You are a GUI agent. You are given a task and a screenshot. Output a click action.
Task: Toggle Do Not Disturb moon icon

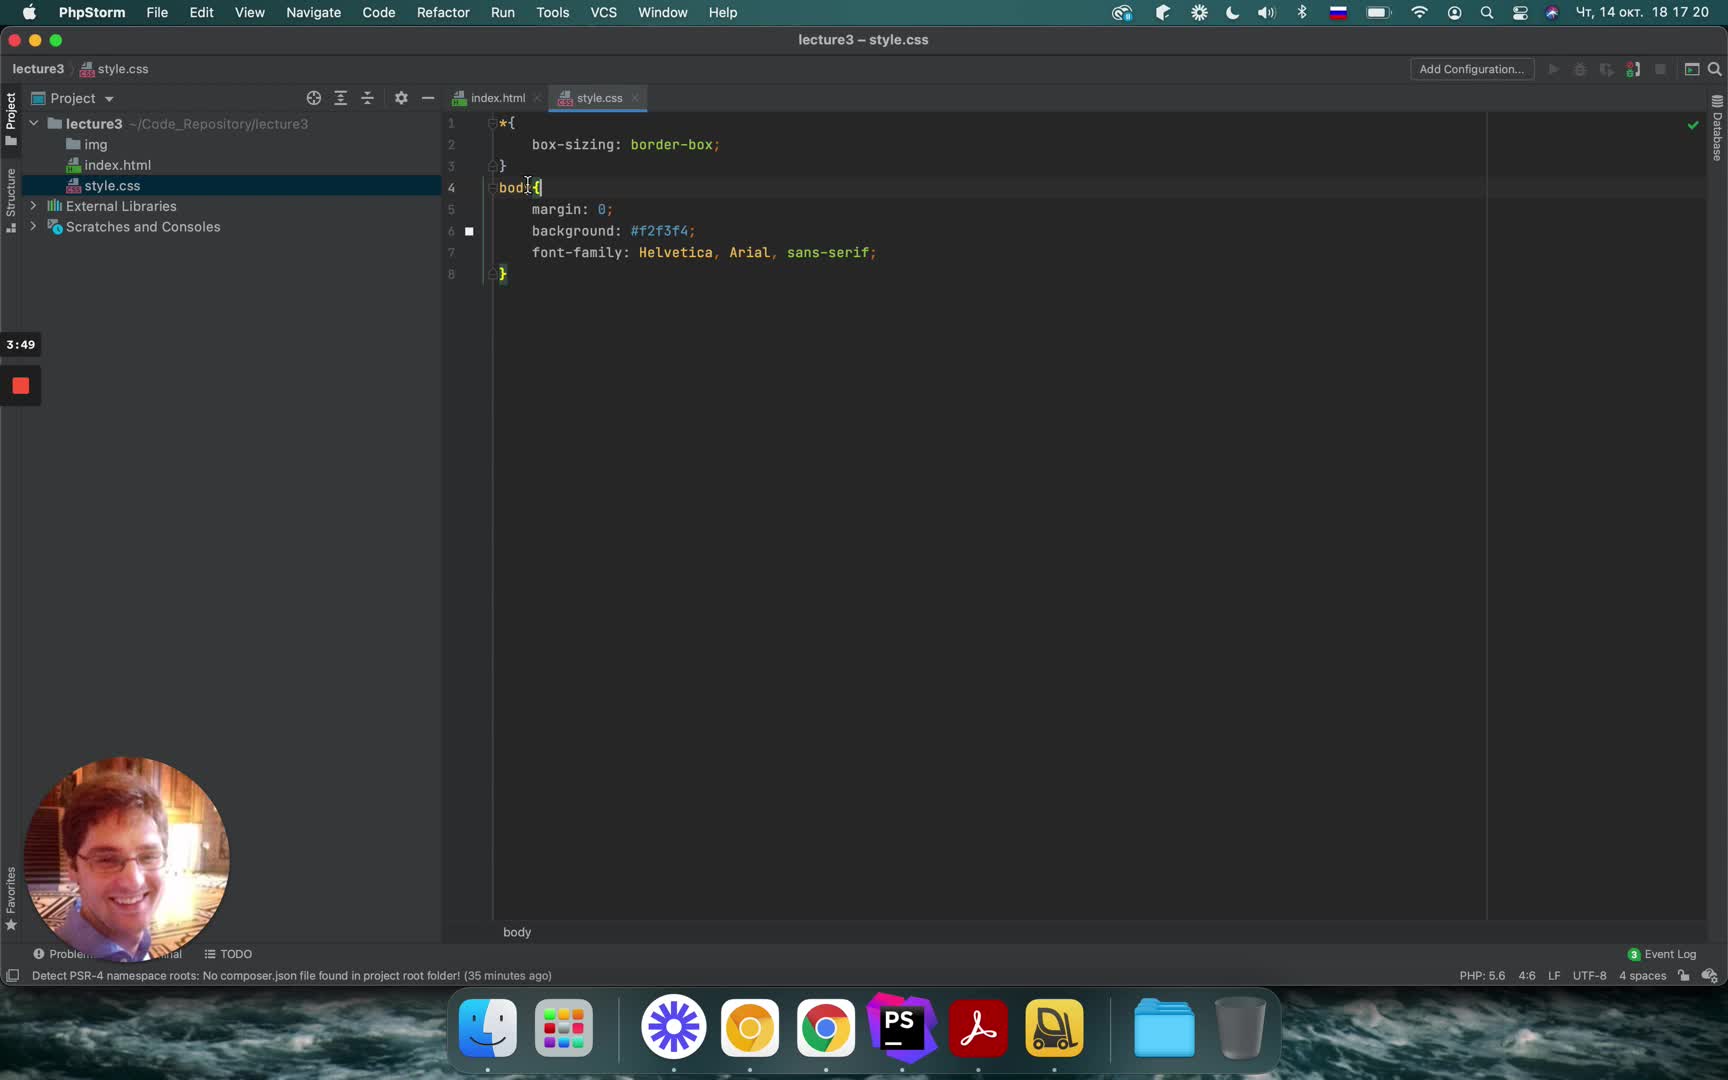1232,12
